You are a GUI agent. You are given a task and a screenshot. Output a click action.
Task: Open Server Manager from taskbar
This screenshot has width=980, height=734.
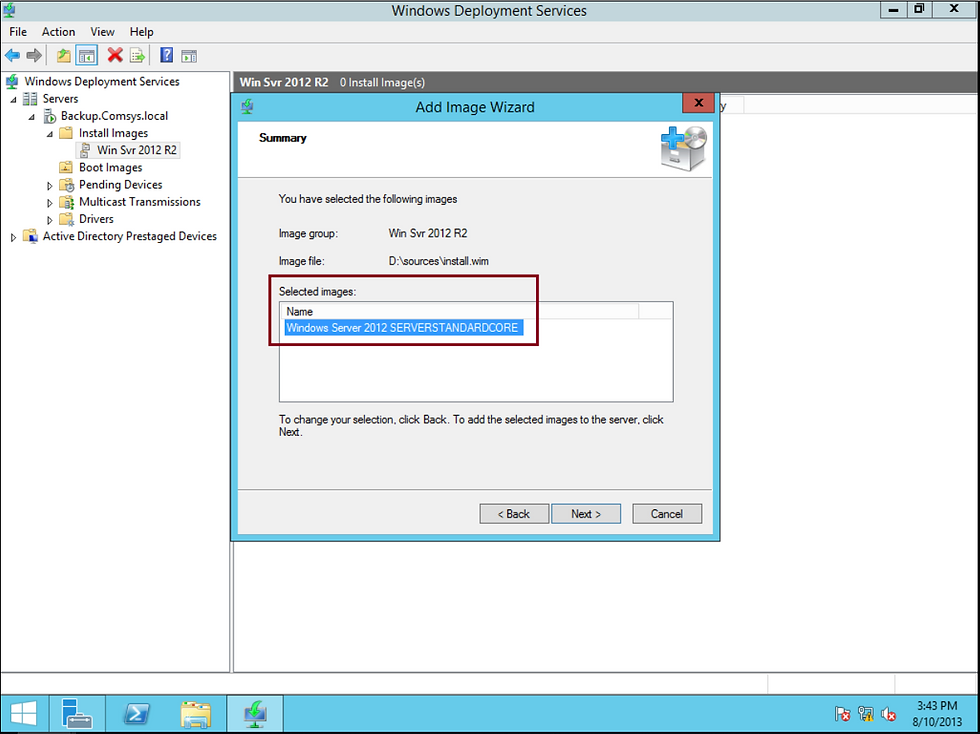78,713
